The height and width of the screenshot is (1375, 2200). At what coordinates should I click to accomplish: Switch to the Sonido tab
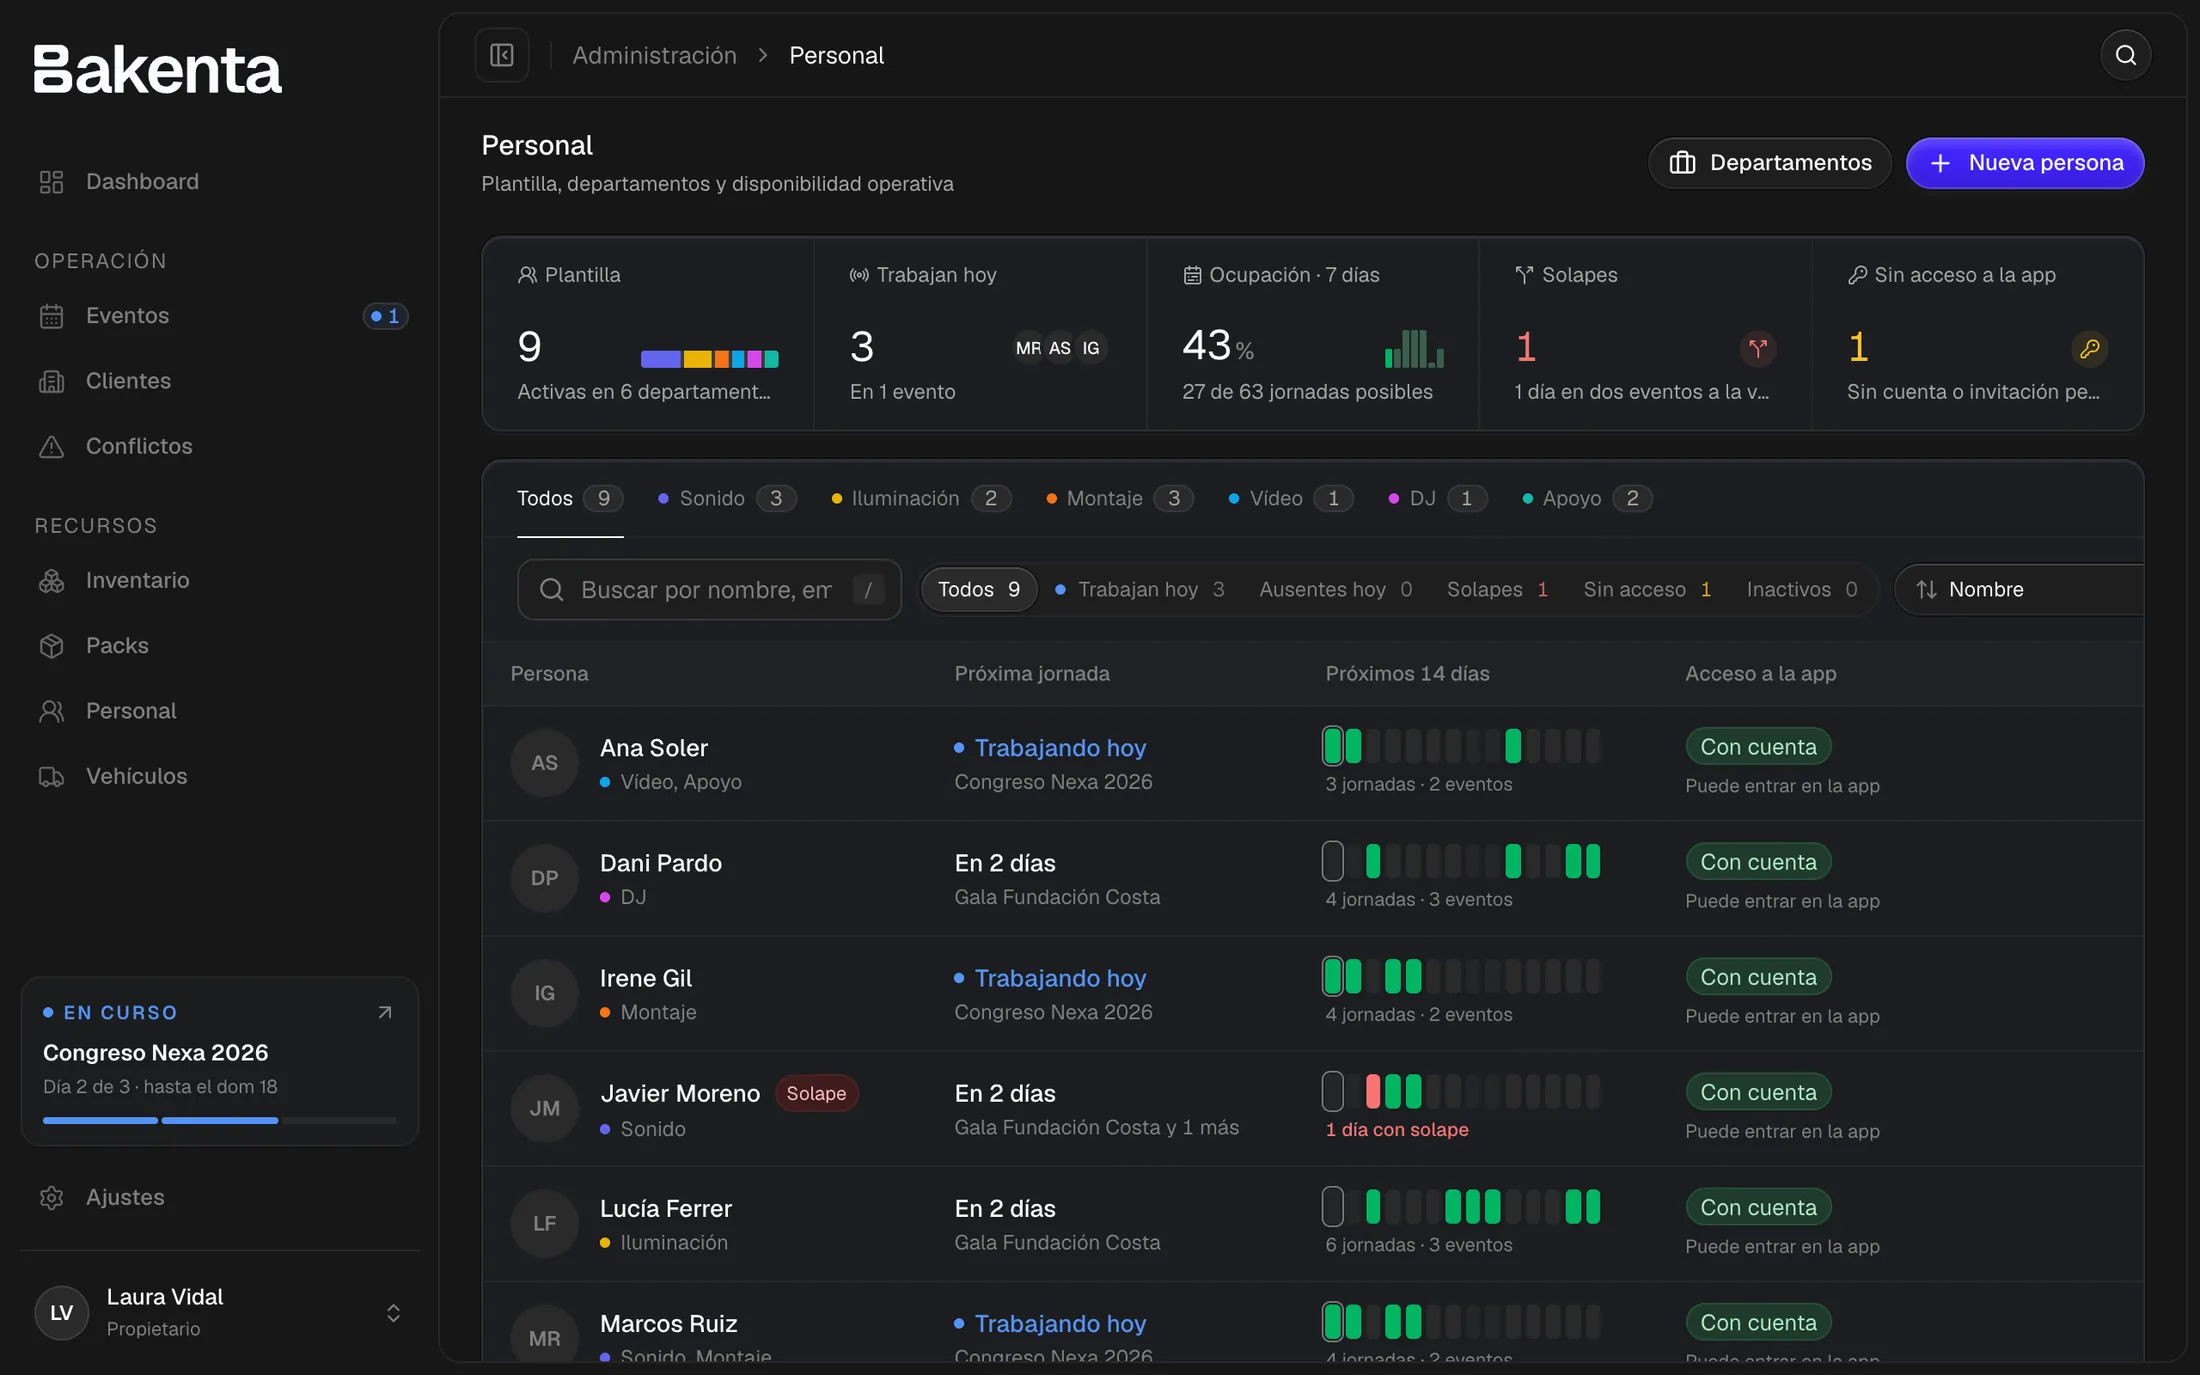coord(726,498)
